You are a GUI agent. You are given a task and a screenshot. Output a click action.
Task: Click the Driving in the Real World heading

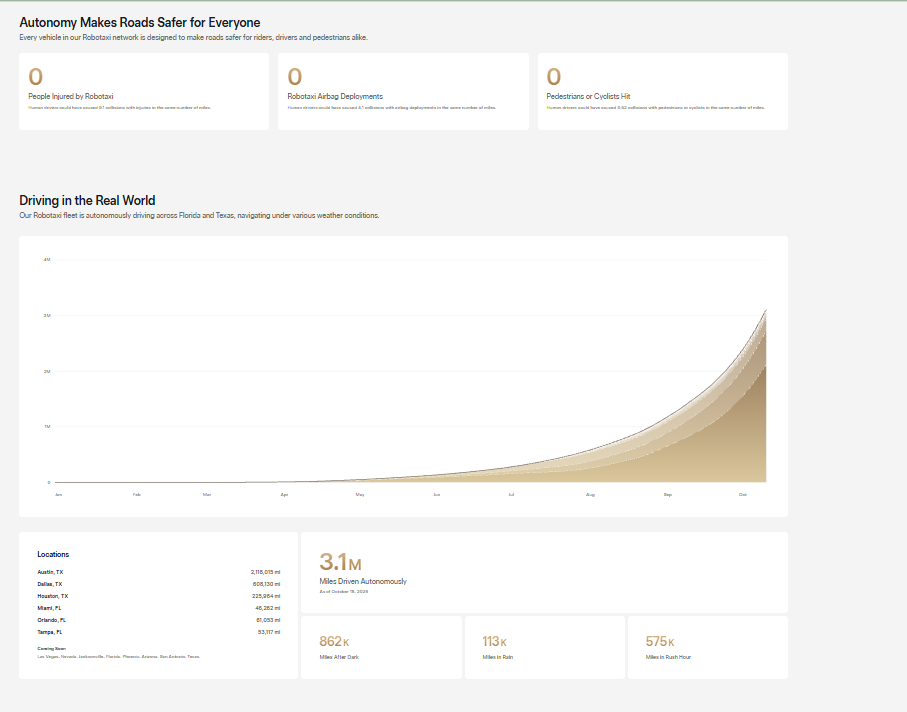[x=87, y=201]
